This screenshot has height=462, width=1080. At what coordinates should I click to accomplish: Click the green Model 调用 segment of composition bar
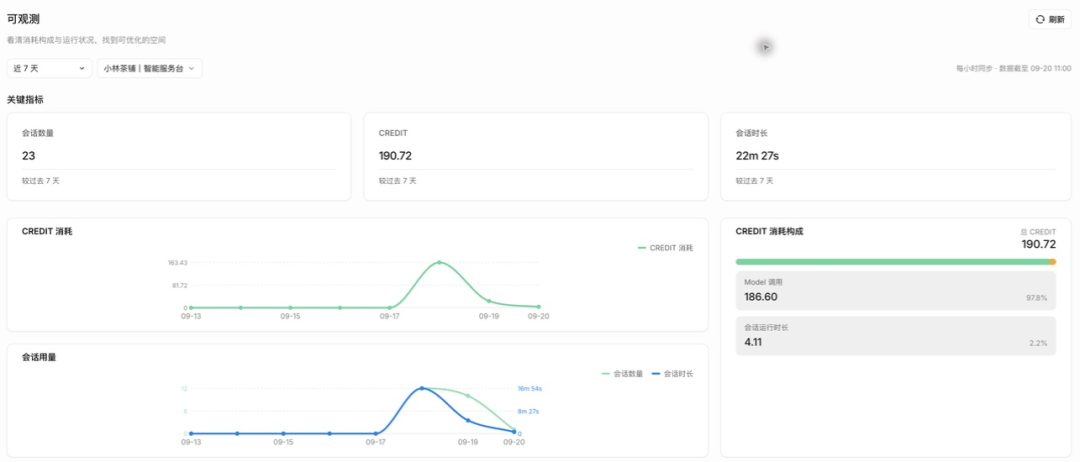coord(892,262)
